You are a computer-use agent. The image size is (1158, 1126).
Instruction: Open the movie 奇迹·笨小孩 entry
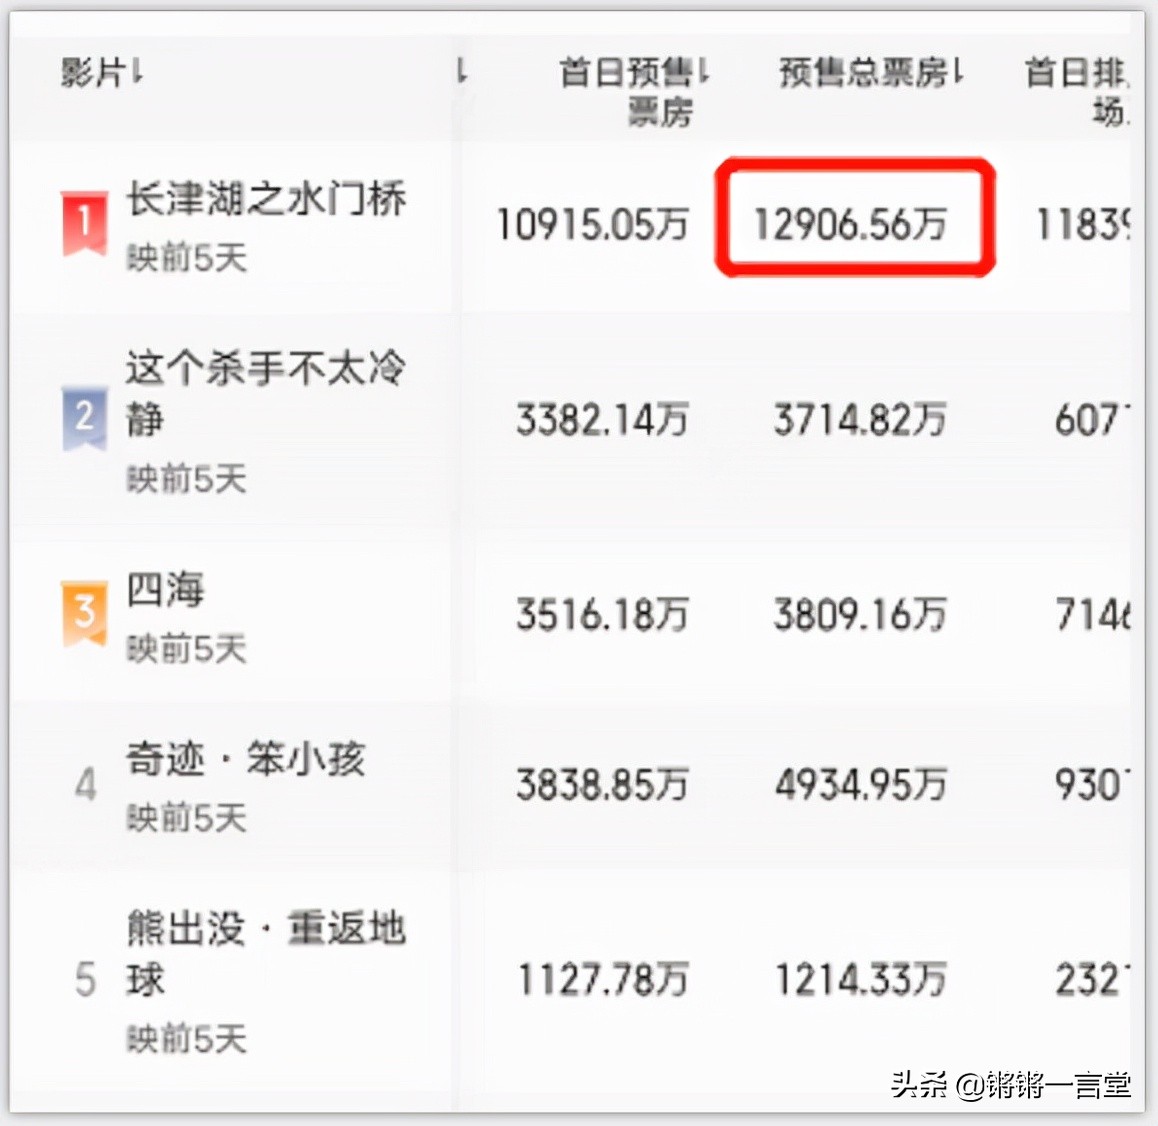coord(248,760)
